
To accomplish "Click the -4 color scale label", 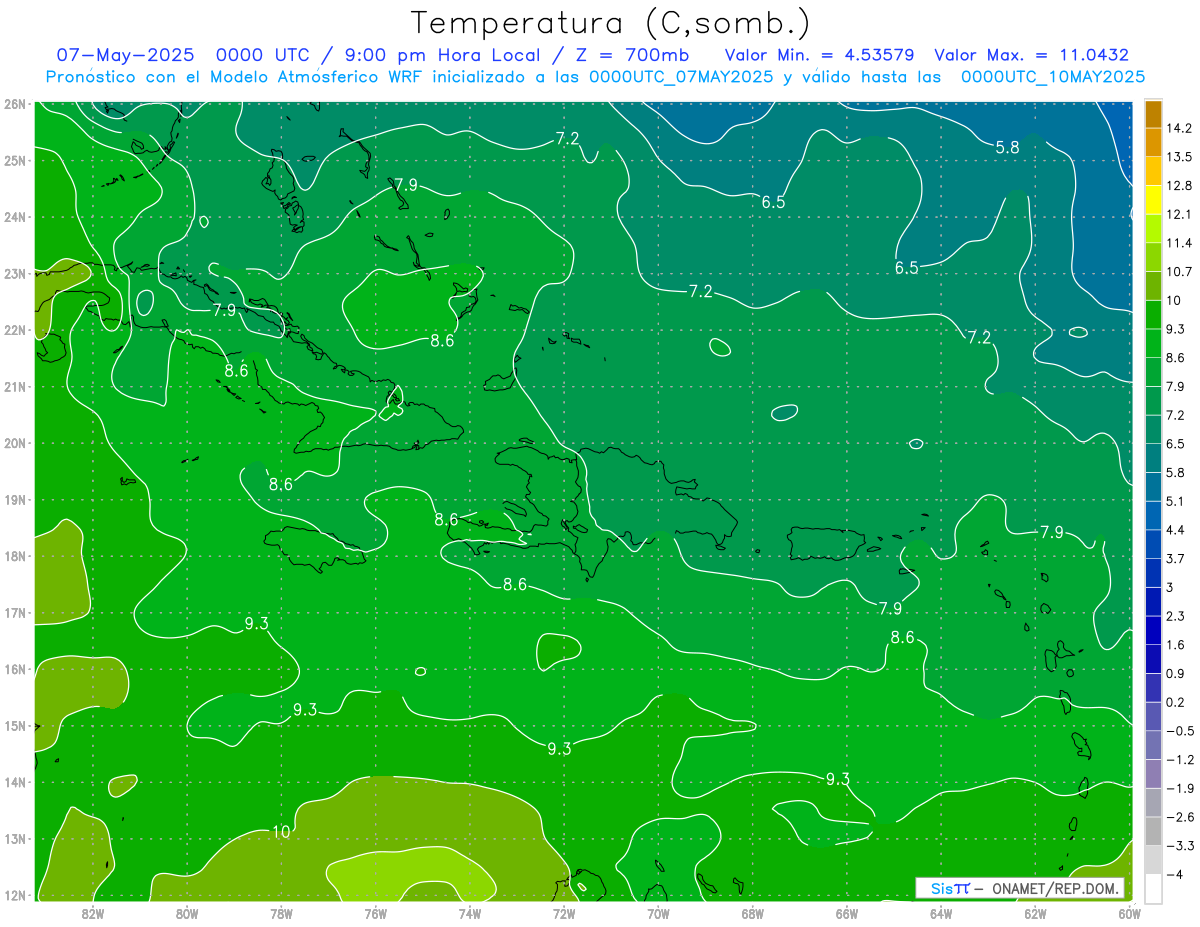I will pyautogui.click(x=1174, y=874).
